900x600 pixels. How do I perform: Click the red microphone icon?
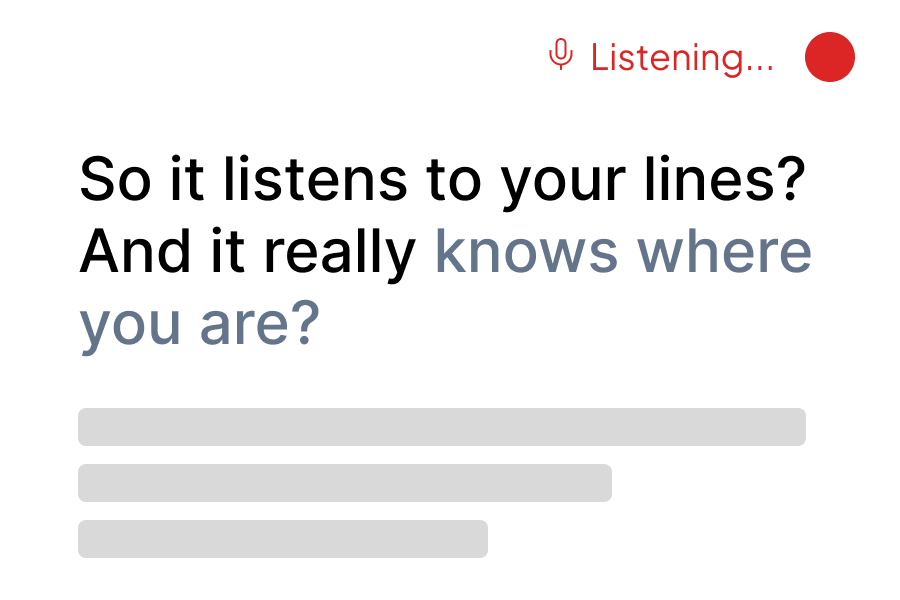pyautogui.click(x=561, y=55)
